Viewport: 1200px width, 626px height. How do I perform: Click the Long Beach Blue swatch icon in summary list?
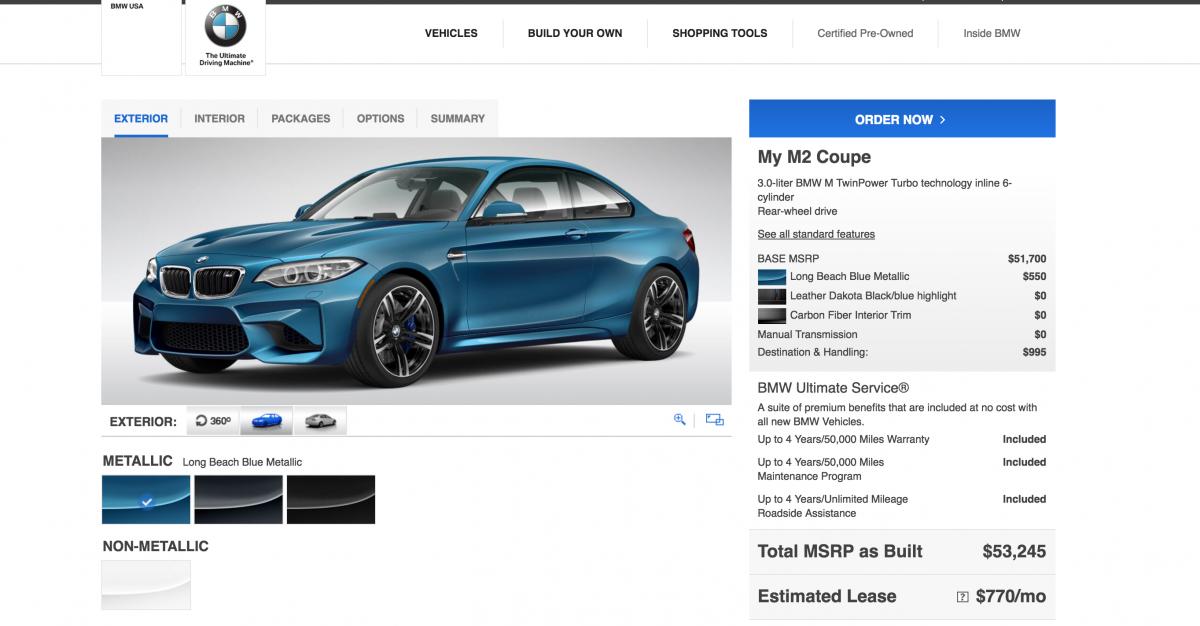(x=770, y=276)
